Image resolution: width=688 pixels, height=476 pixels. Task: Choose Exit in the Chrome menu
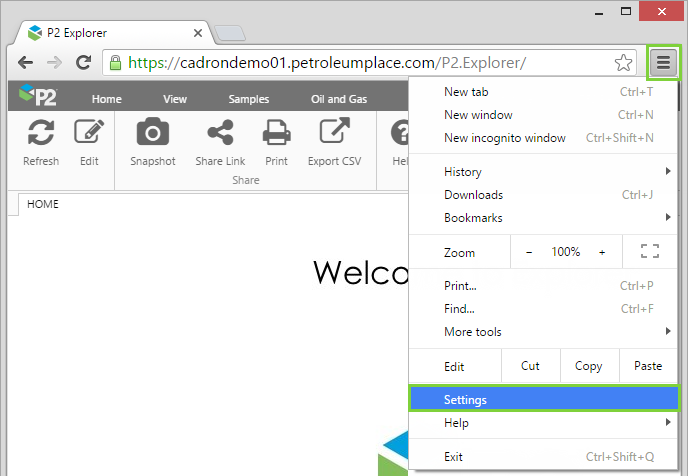click(x=543, y=457)
